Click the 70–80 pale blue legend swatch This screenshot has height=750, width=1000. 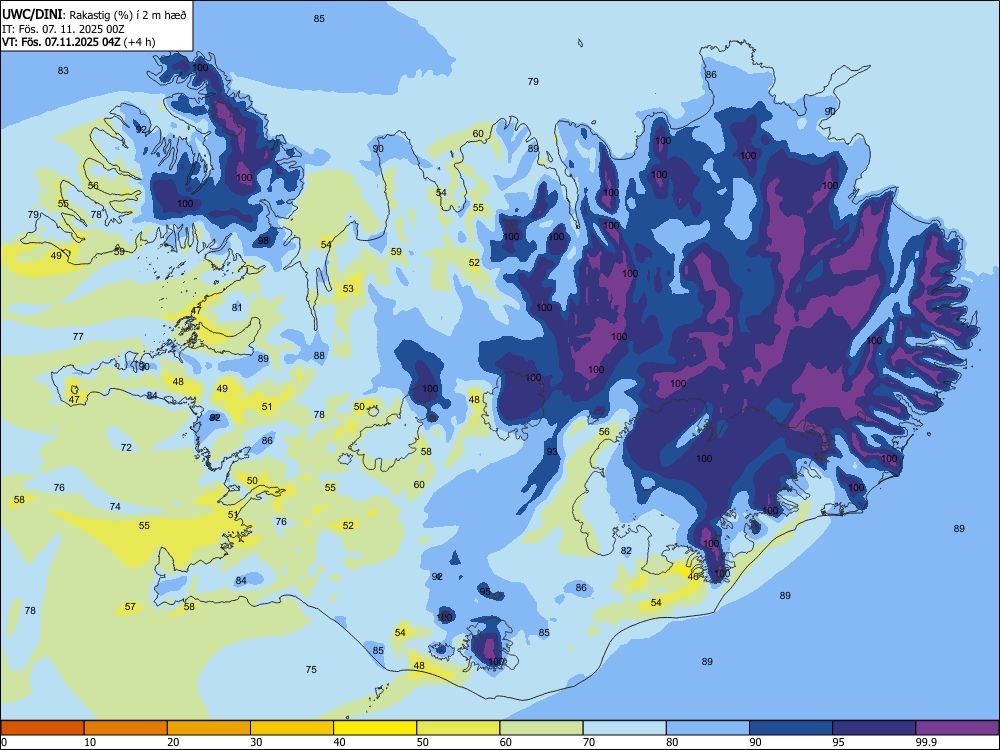pyautogui.click(x=624, y=728)
